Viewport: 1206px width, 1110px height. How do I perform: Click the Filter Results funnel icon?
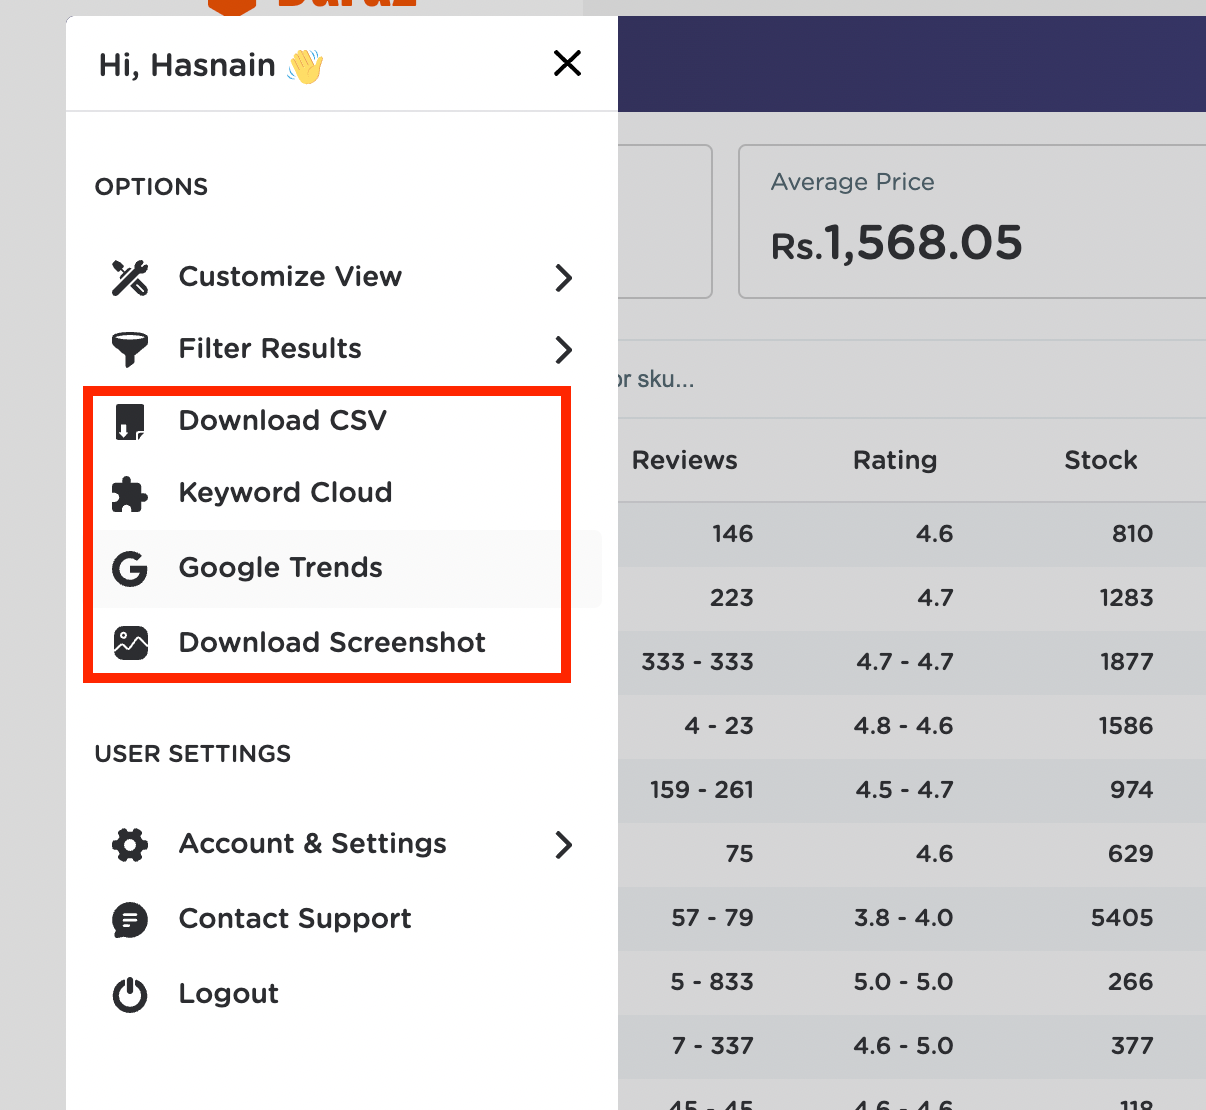(130, 349)
